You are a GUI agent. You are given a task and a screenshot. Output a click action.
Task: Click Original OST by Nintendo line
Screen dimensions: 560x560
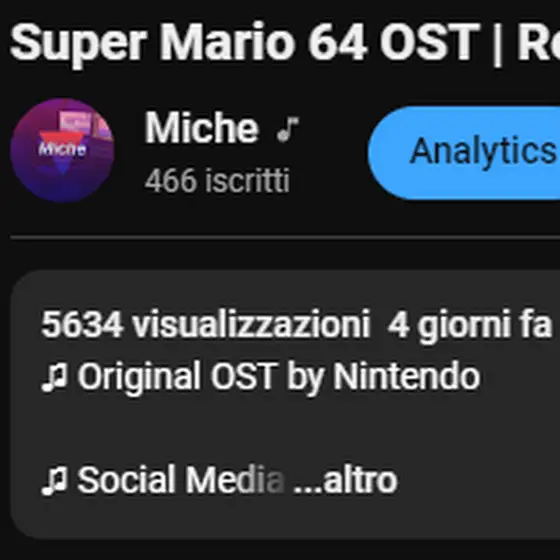coord(261,377)
